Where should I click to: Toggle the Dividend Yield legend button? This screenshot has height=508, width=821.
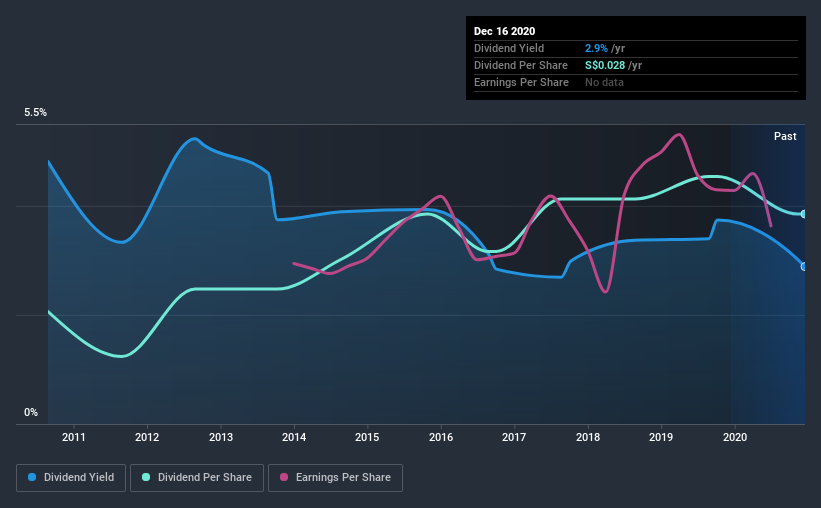(x=71, y=478)
